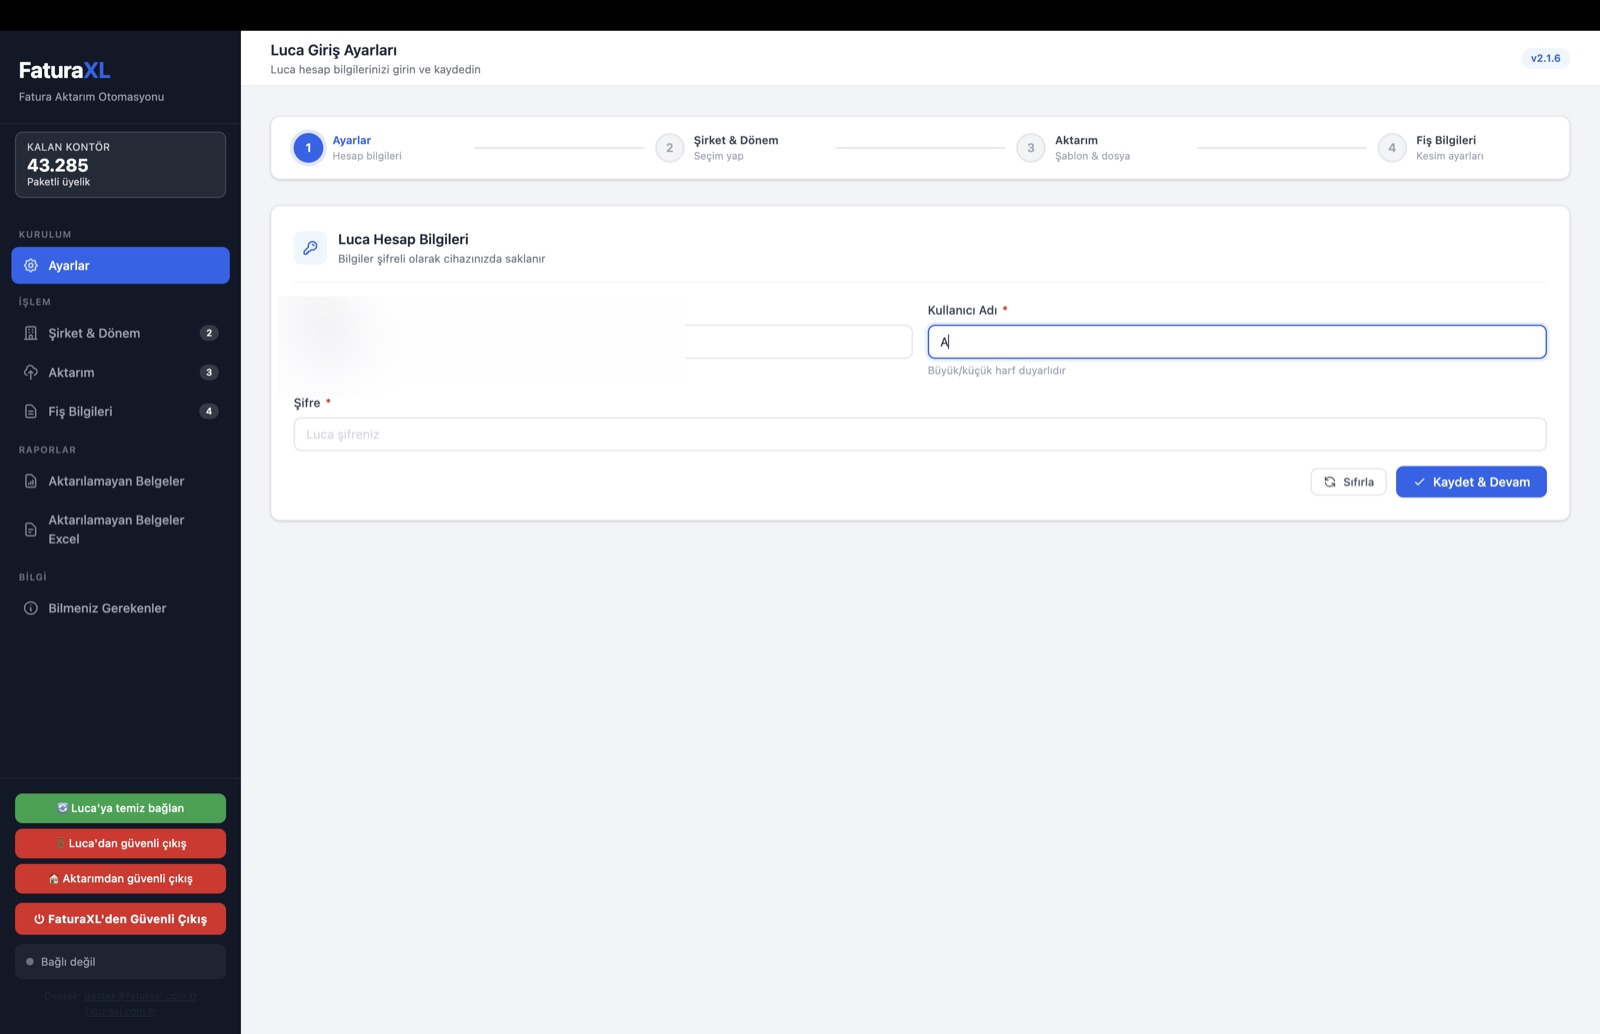Click the Kaydet & Devam button

pyautogui.click(x=1471, y=482)
